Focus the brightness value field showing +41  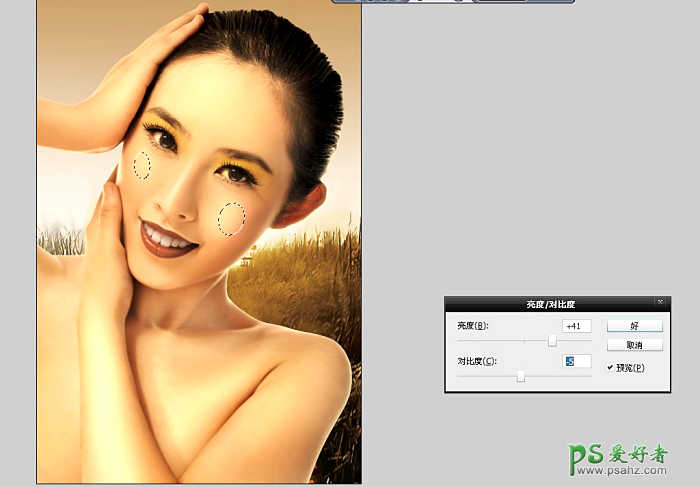[x=576, y=326]
